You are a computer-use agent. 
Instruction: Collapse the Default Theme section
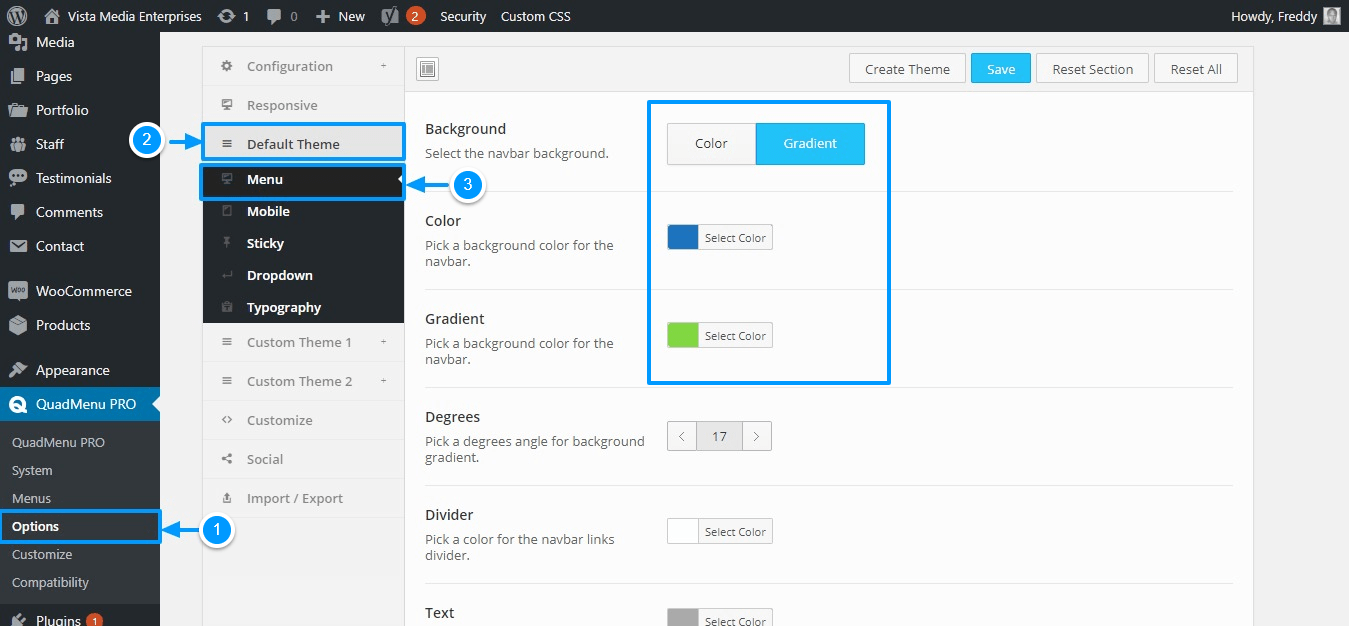(303, 144)
